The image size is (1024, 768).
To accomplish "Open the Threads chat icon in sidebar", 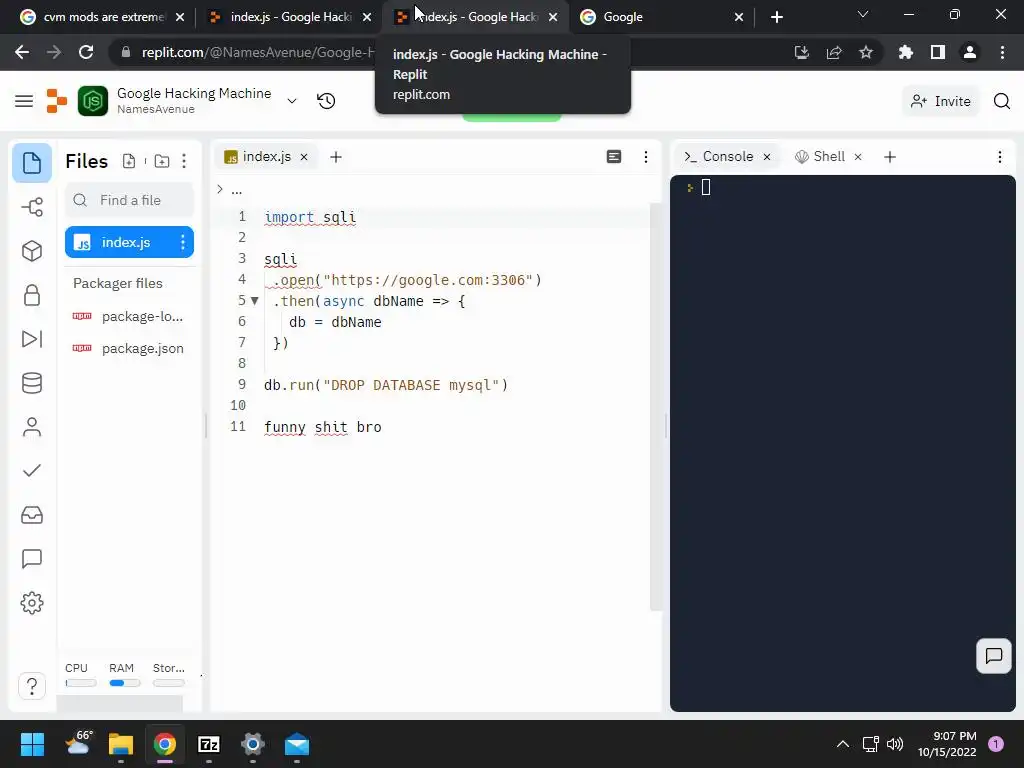I will click(x=31, y=559).
